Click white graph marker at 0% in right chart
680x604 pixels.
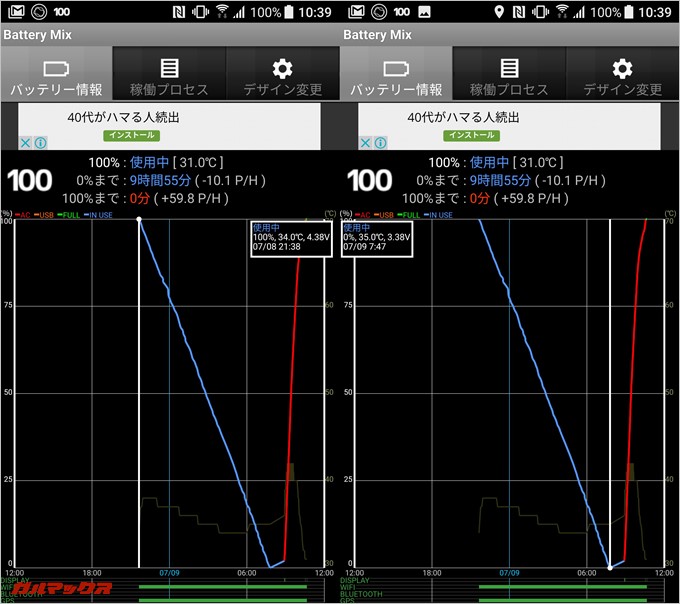(610, 568)
